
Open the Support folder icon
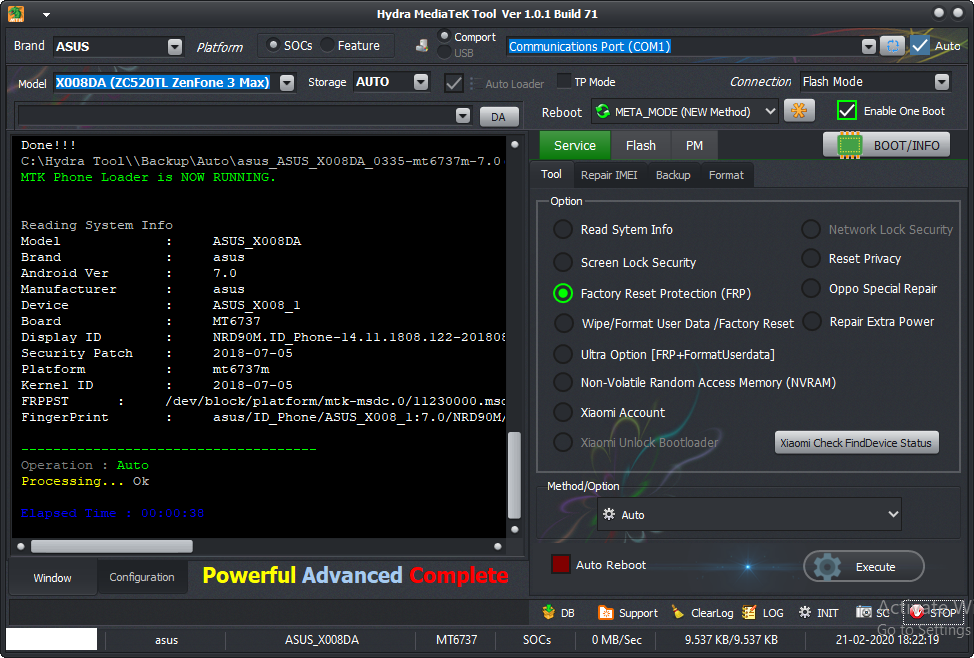606,613
